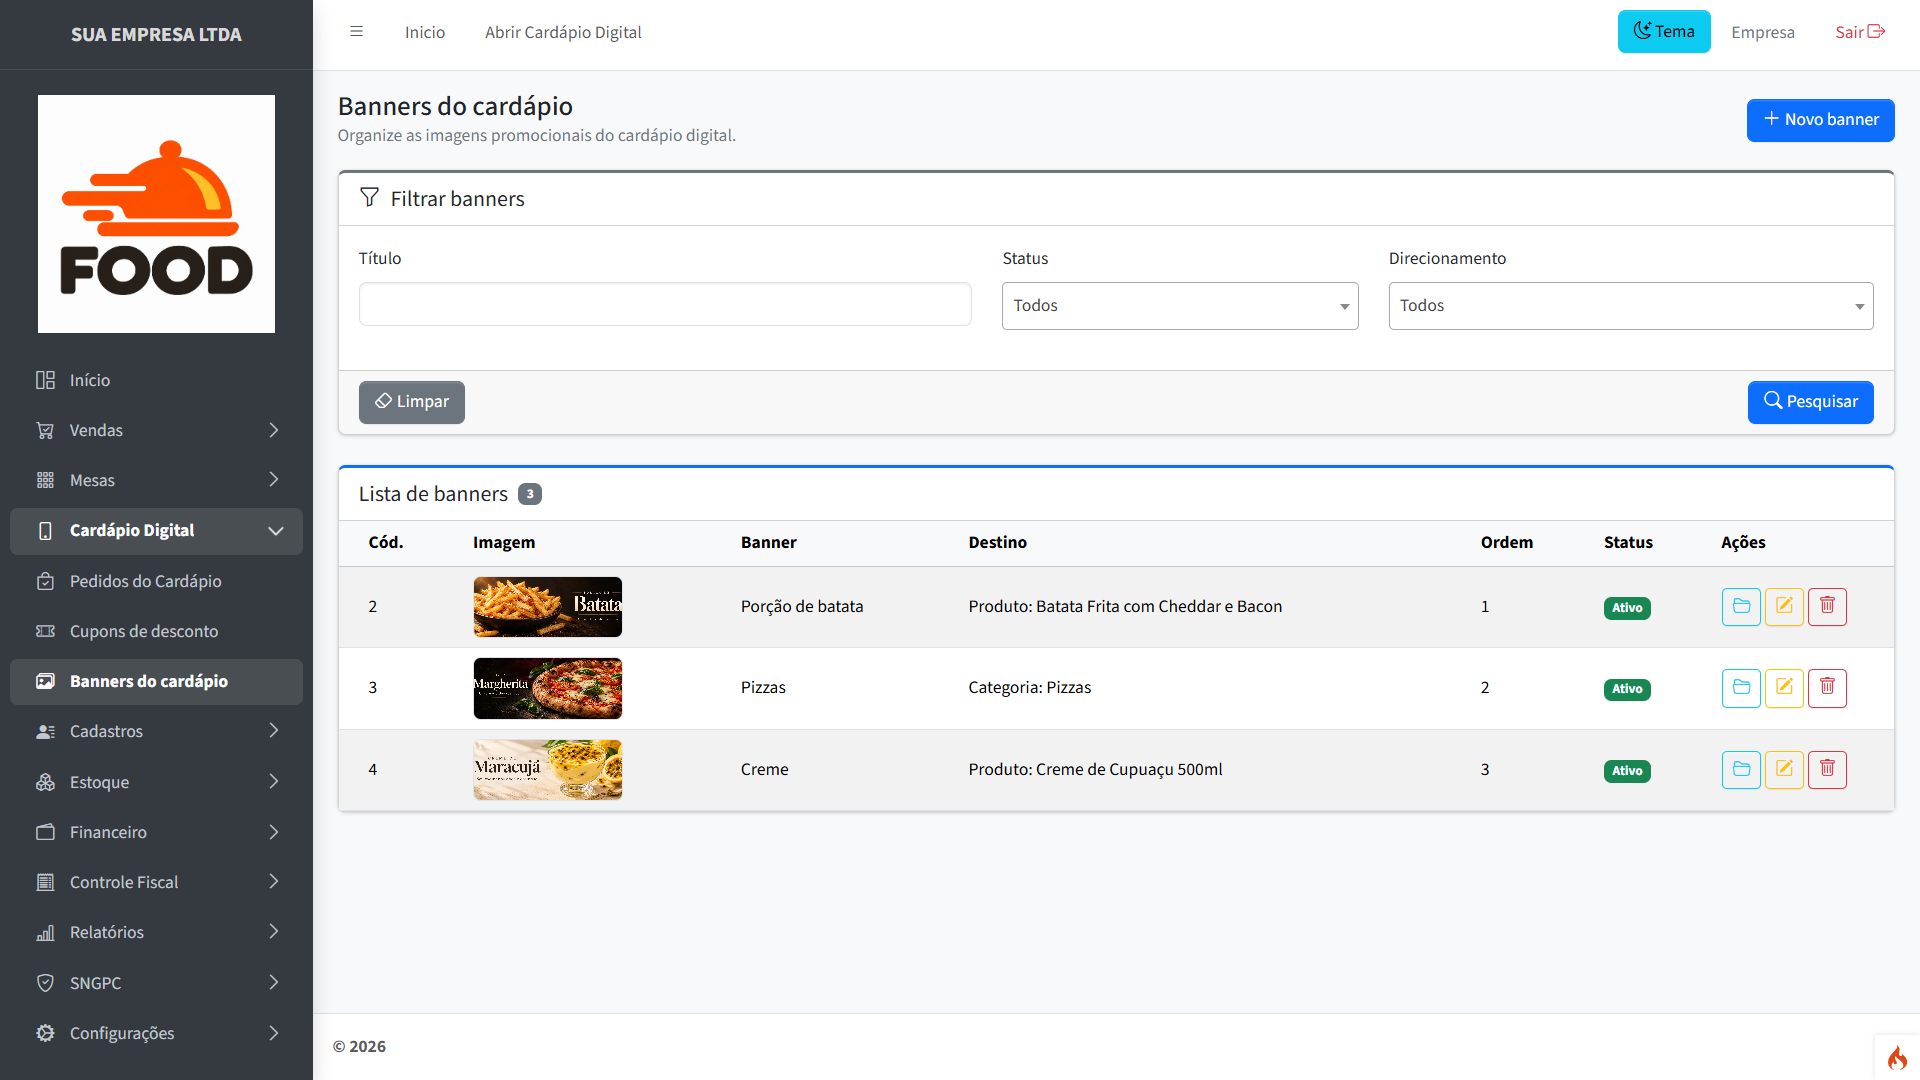
Task: Delete the Porção de batata banner
Action: (1827, 607)
